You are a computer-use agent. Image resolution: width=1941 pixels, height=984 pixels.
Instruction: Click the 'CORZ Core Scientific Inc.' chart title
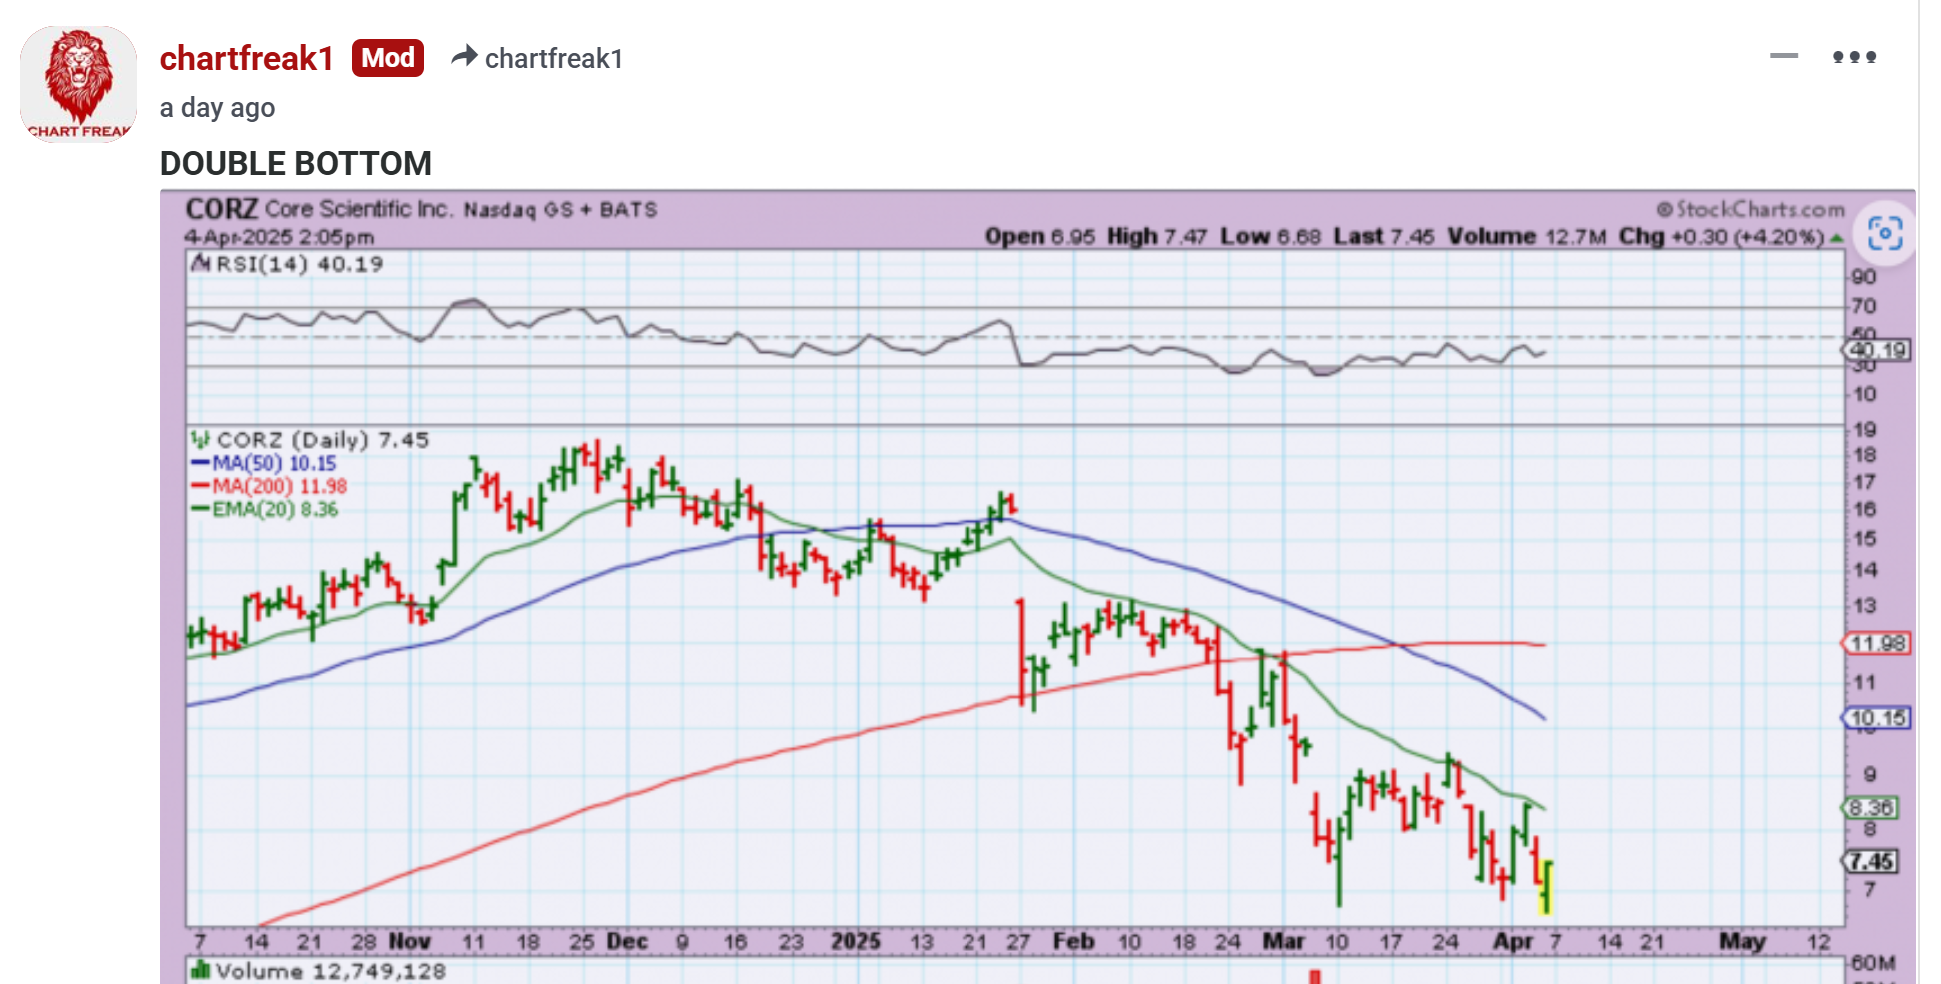pos(319,209)
